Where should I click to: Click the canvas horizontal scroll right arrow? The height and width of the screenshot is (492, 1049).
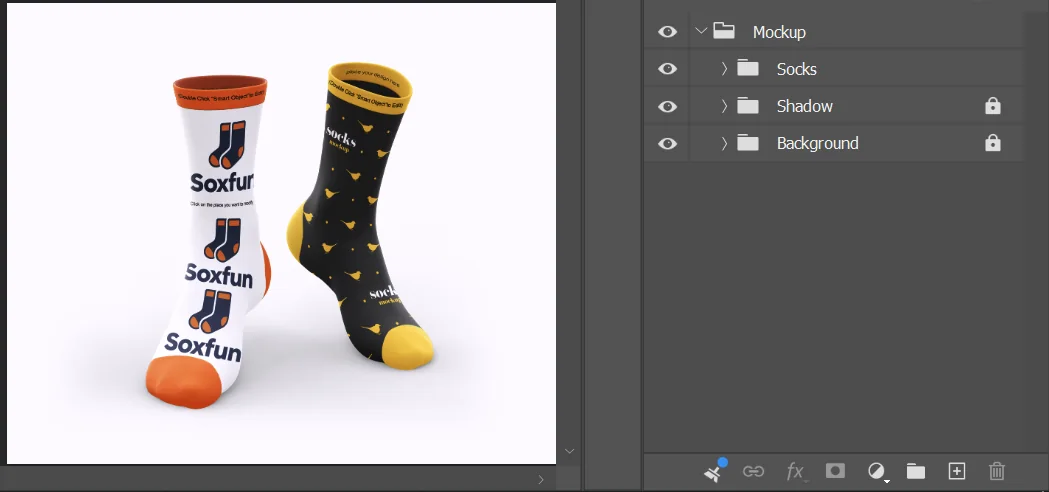click(x=541, y=479)
